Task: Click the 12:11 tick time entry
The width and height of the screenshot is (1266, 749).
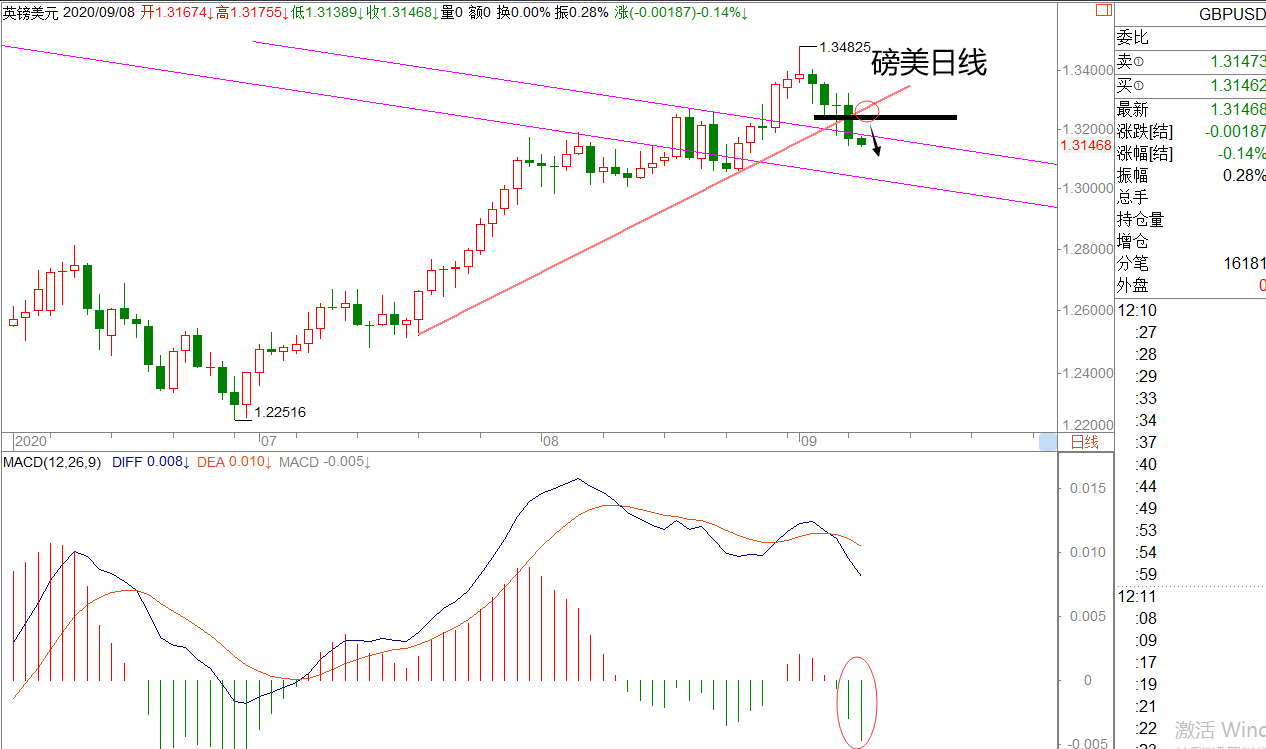Action: [1136, 596]
